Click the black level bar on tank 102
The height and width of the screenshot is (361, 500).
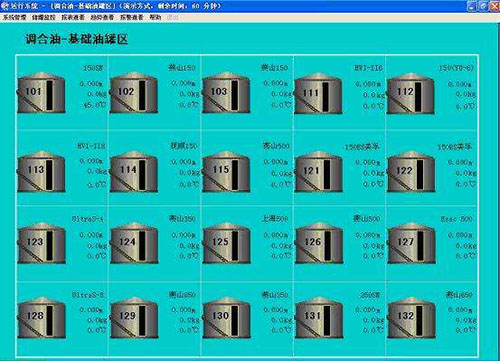pyautogui.click(x=142, y=95)
